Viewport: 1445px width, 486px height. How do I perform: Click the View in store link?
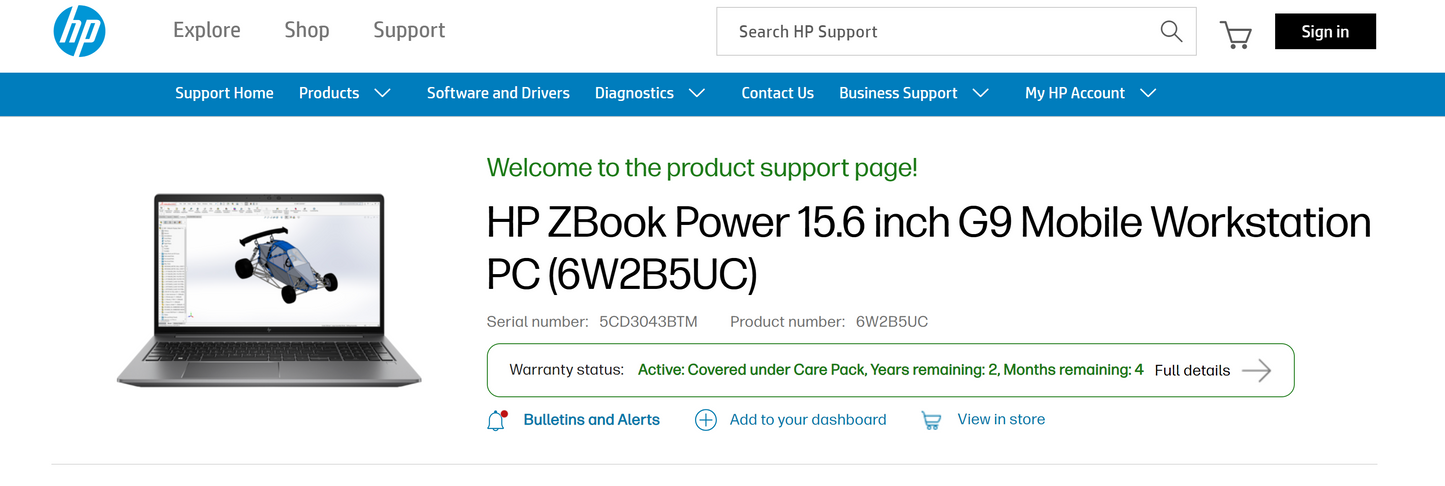1001,419
